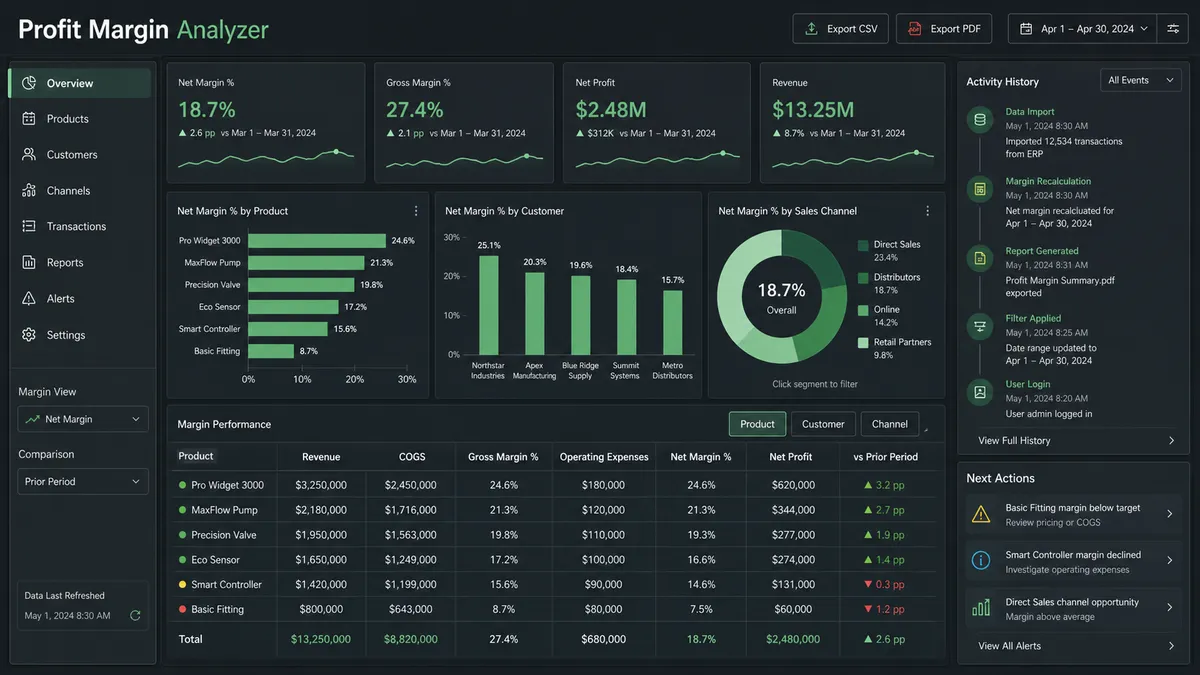Switch to the Customer tab in Margin Performance
This screenshot has height=675, width=1200.
[823, 424]
